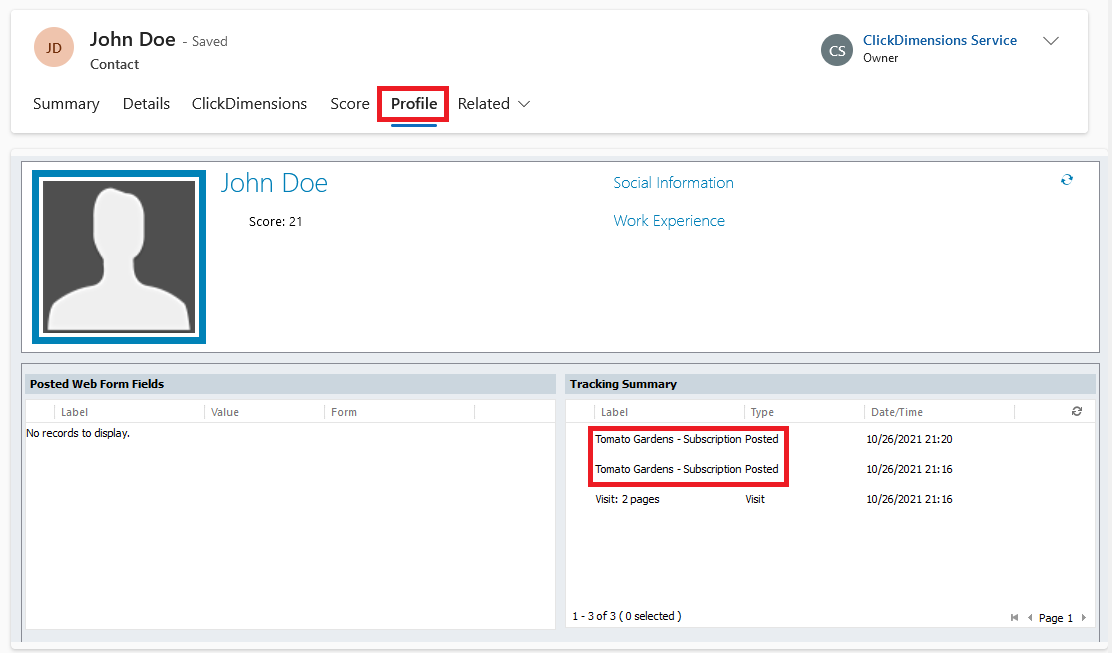This screenshot has height=653, width=1112.
Task: Expand the header chevron next to Owner
Action: tap(1051, 41)
